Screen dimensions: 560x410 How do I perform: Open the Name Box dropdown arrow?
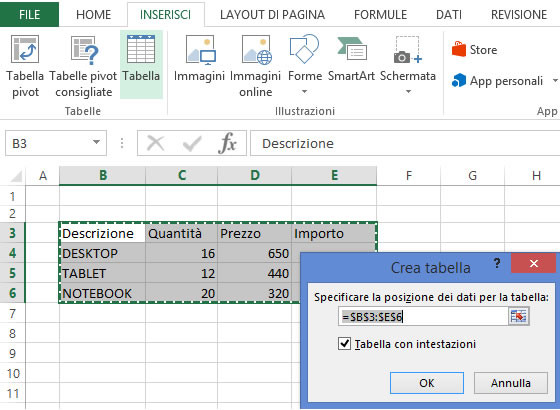[x=96, y=142]
